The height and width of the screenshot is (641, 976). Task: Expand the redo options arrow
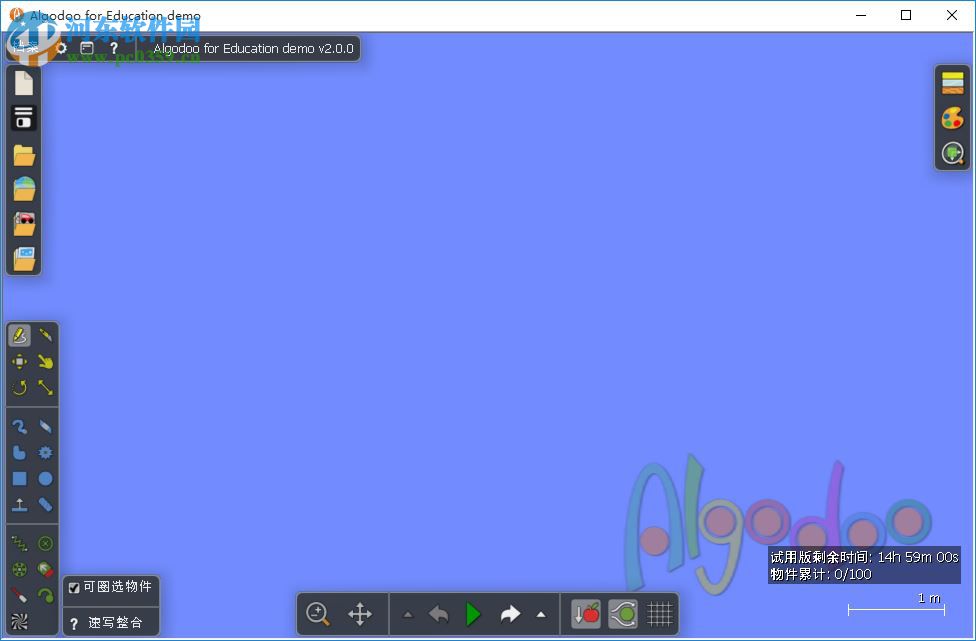[540, 614]
